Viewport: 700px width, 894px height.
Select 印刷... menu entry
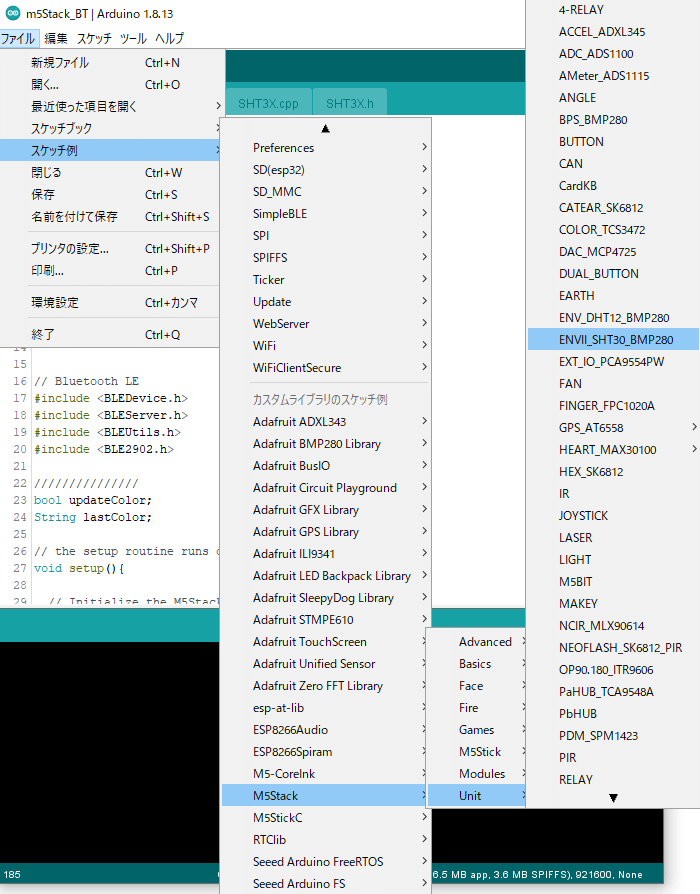[x=109, y=271]
